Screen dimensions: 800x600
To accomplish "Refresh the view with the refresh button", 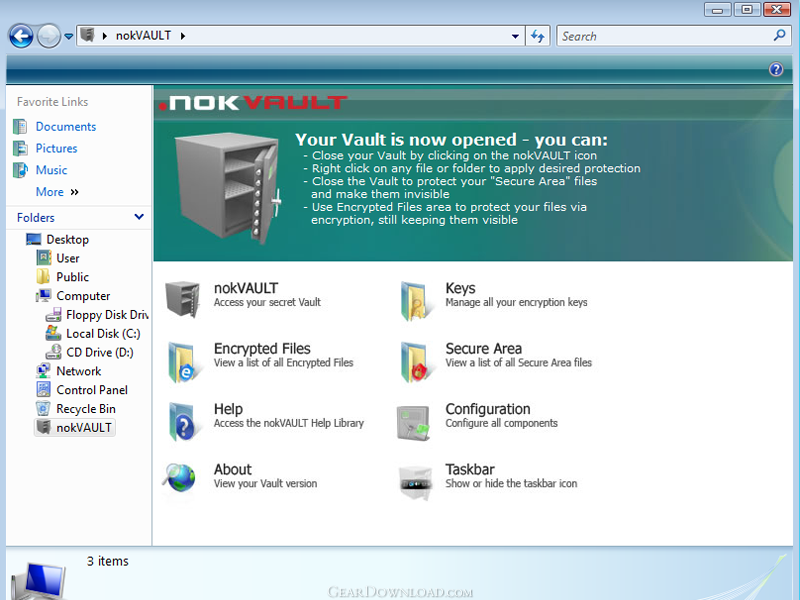I will click(x=538, y=36).
